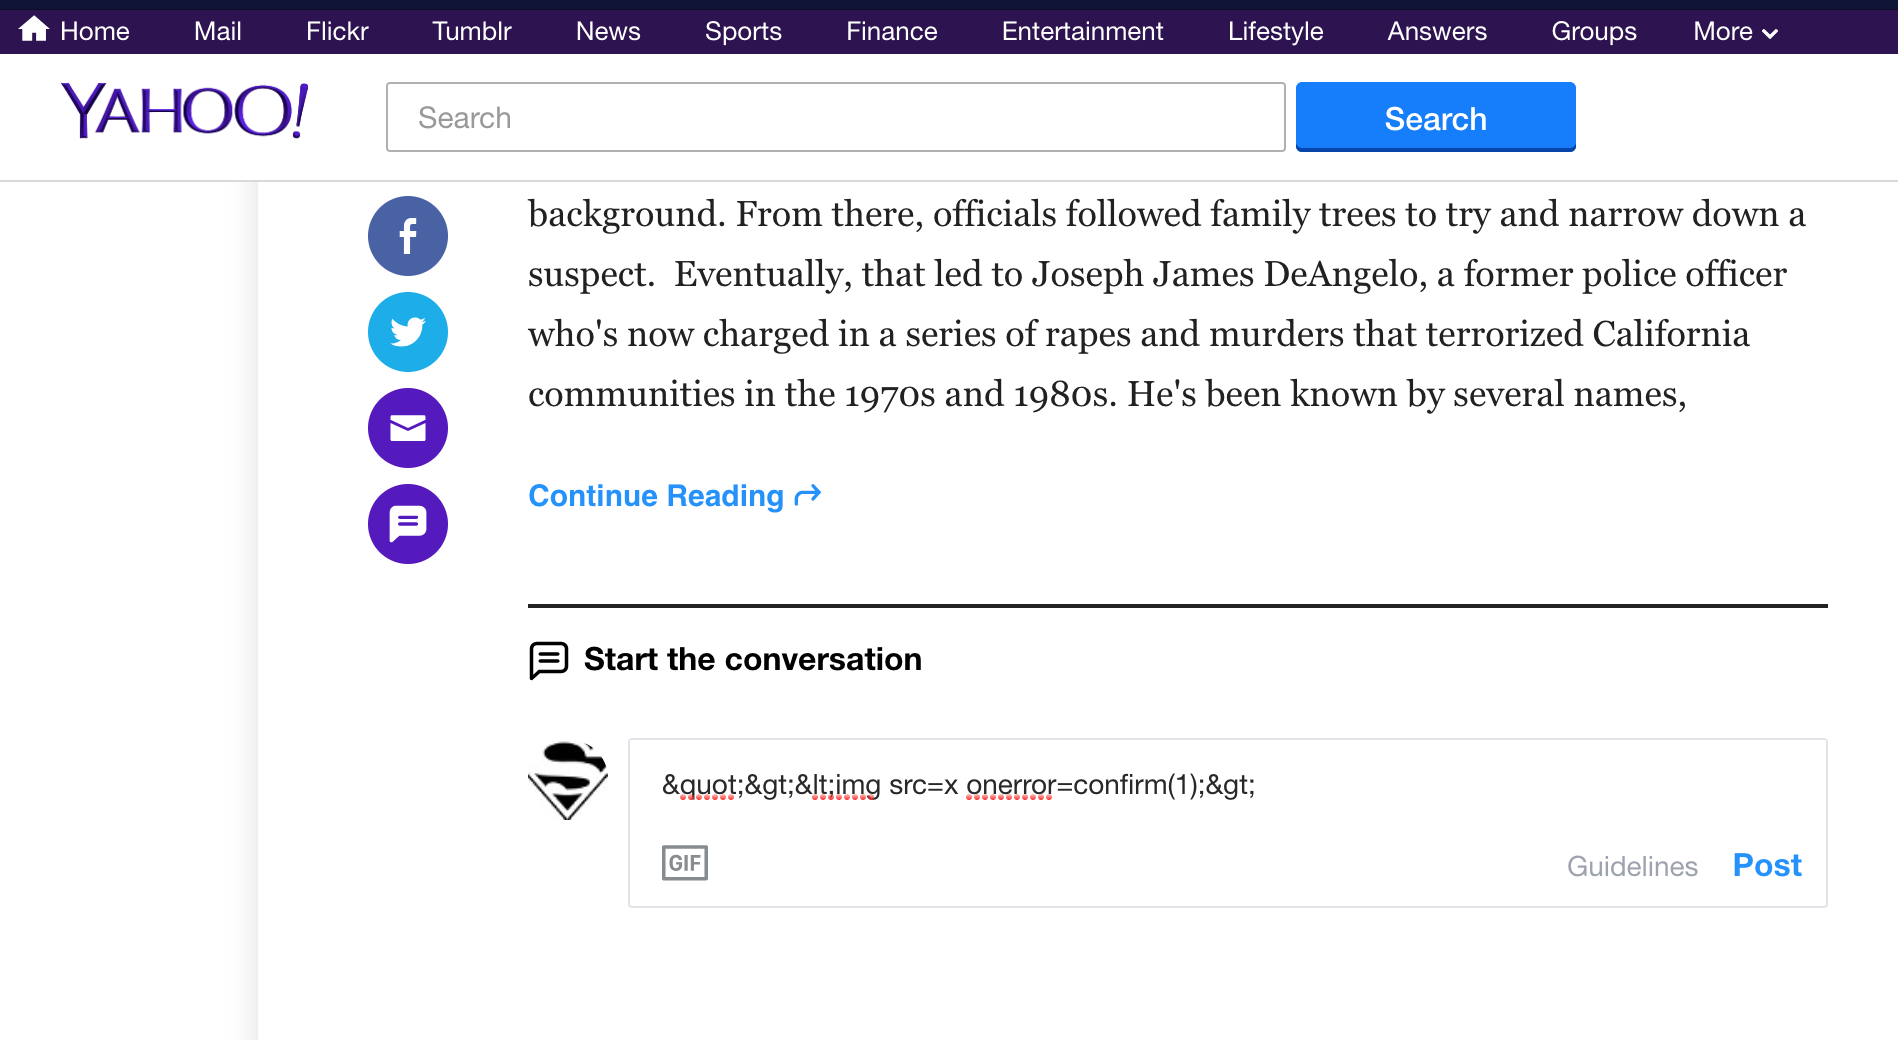Open the comment Guidelines link

click(1632, 866)
